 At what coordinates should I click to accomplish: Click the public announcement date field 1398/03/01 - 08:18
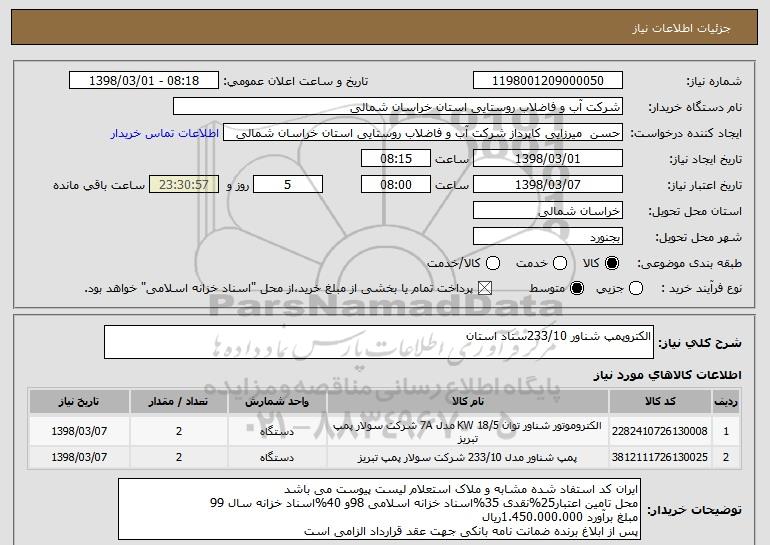(144, 81)
